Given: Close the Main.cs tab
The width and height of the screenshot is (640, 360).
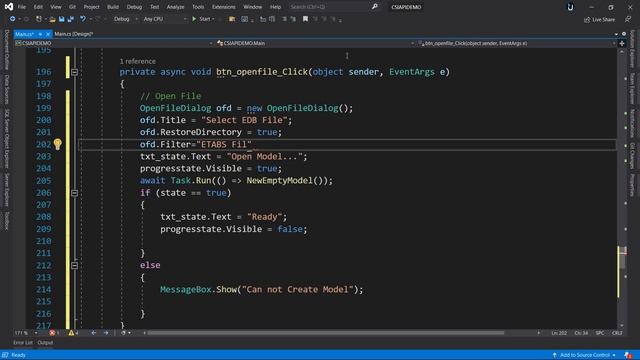Looking at the screenshot, I should [47, 34].
